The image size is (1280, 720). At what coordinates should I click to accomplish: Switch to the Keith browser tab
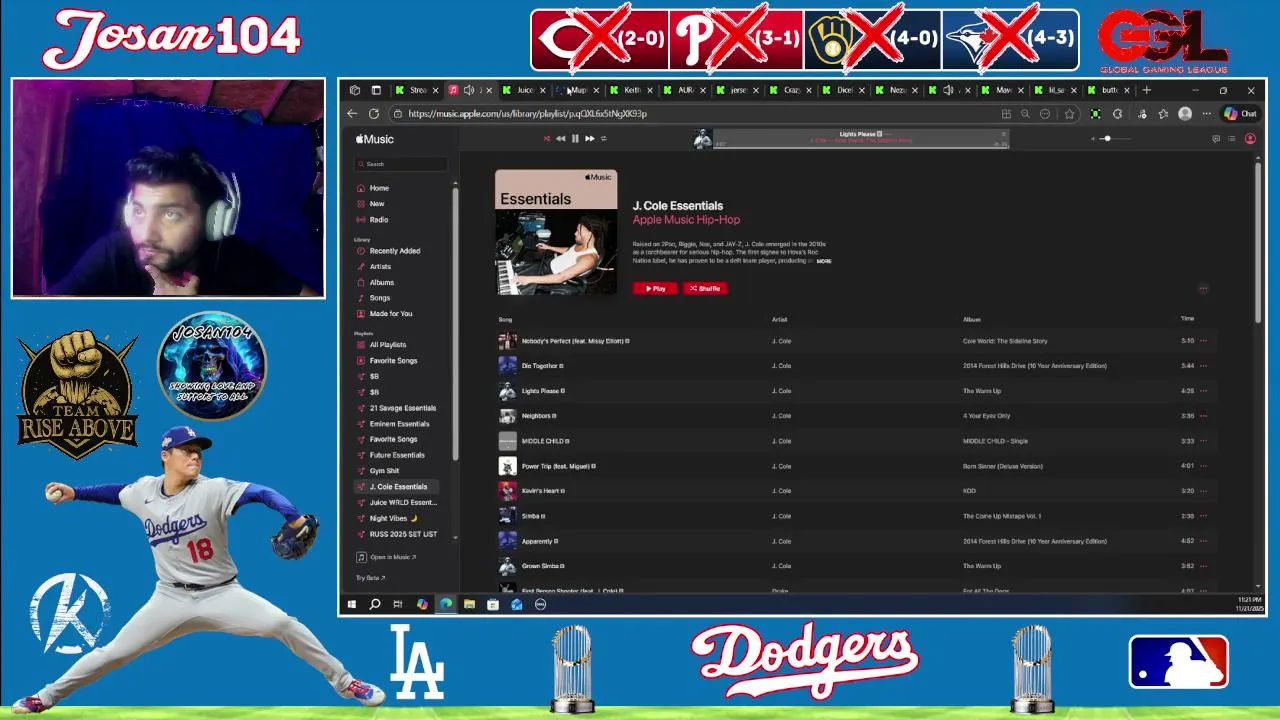[632, 90]
